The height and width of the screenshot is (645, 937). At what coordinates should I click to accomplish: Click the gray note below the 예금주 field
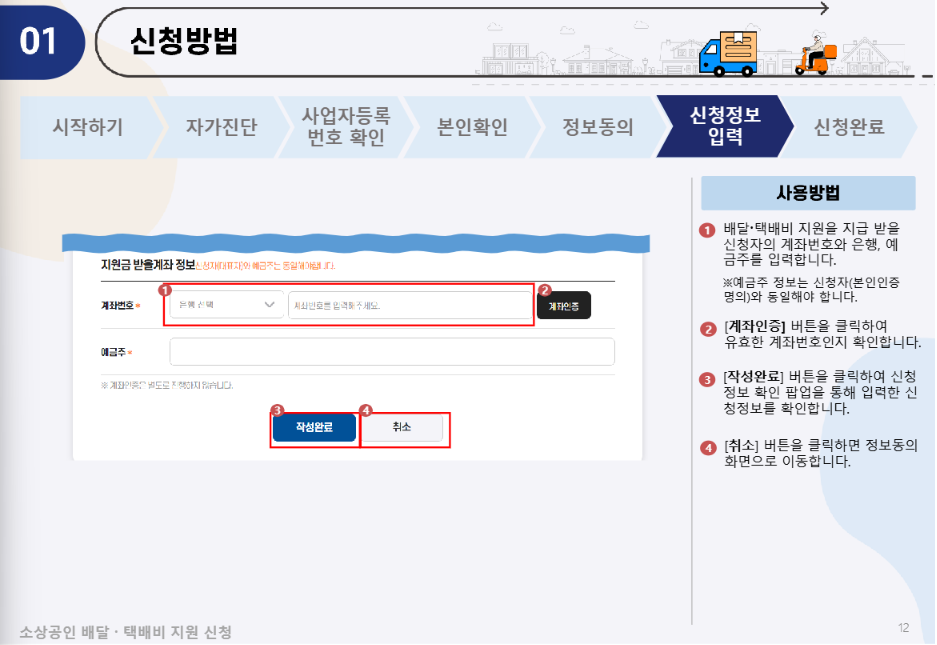pos(167,386)
